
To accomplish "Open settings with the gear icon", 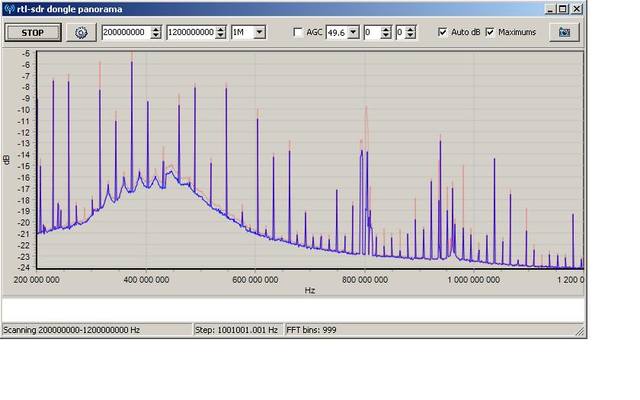I will coord(82,32).
